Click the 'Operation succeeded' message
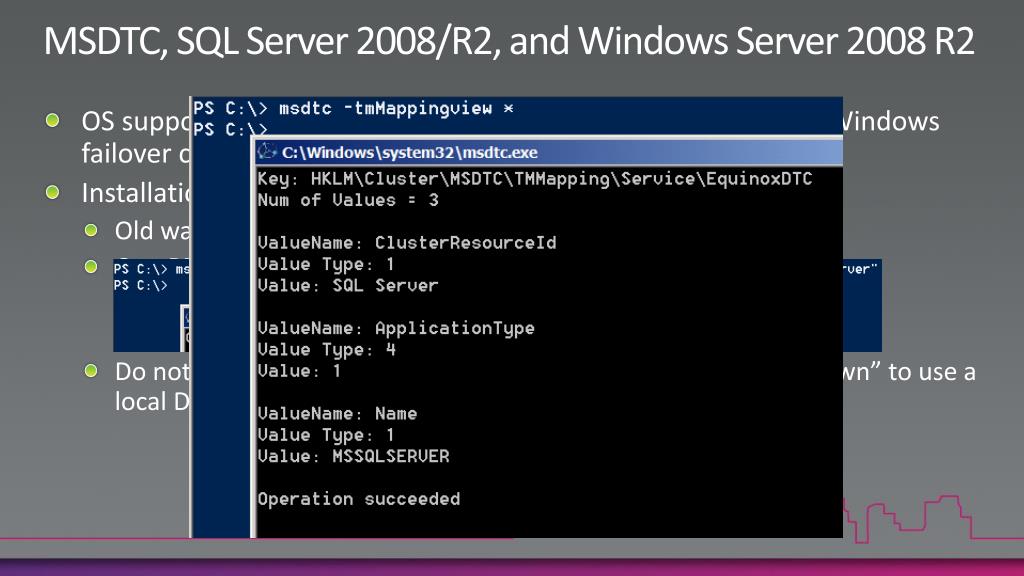 359,499
